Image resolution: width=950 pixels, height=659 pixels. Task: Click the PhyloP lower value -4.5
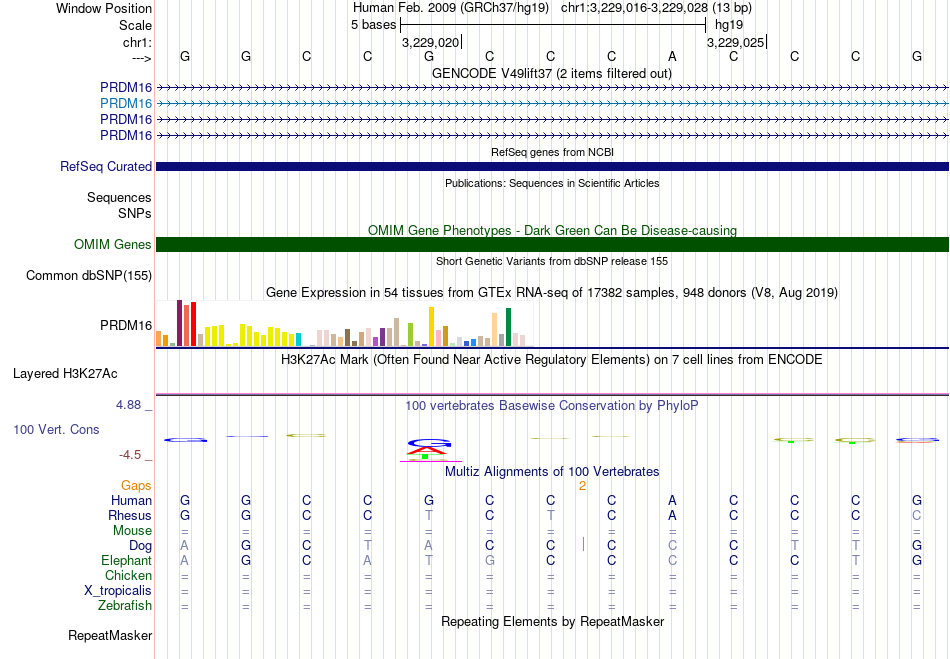tap(130, 455)
